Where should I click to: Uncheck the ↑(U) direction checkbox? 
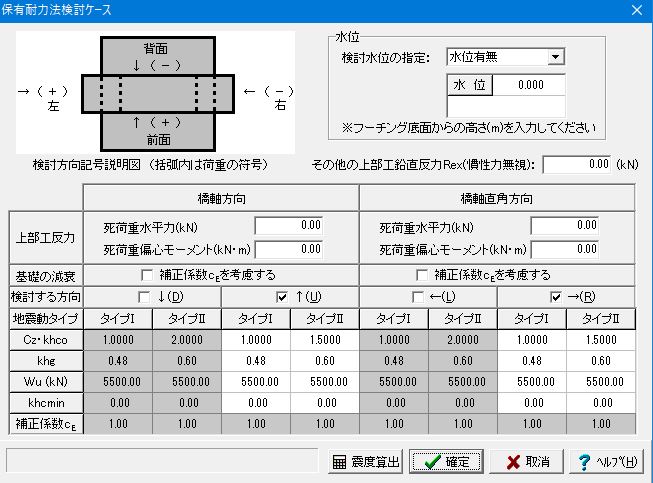pyautogui.click(x=282, y=297)
